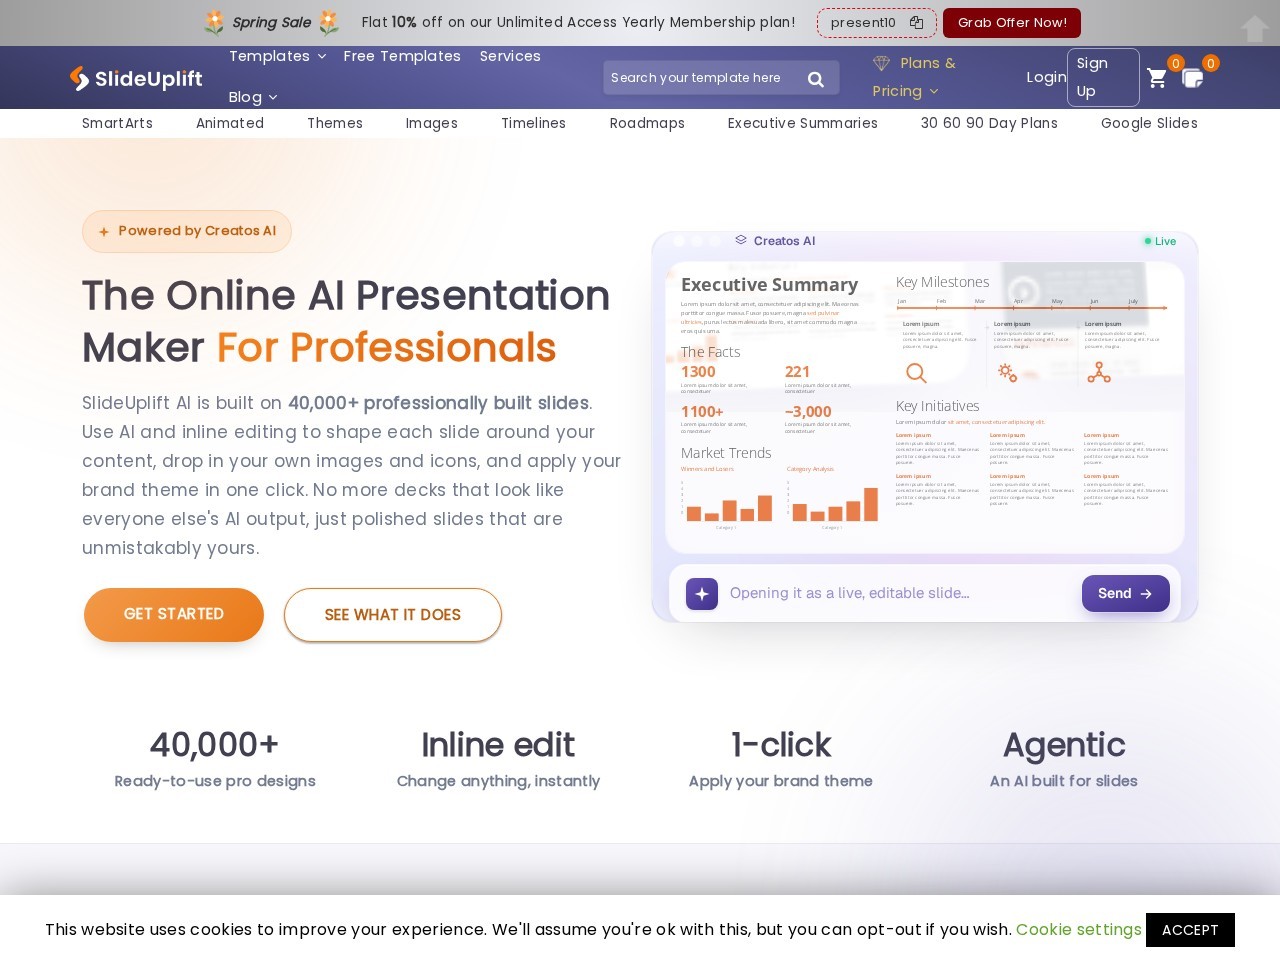Viewport: 1280px width, 960px height.
Task: Click the SlideUplift logo
Action: (136, 78)
